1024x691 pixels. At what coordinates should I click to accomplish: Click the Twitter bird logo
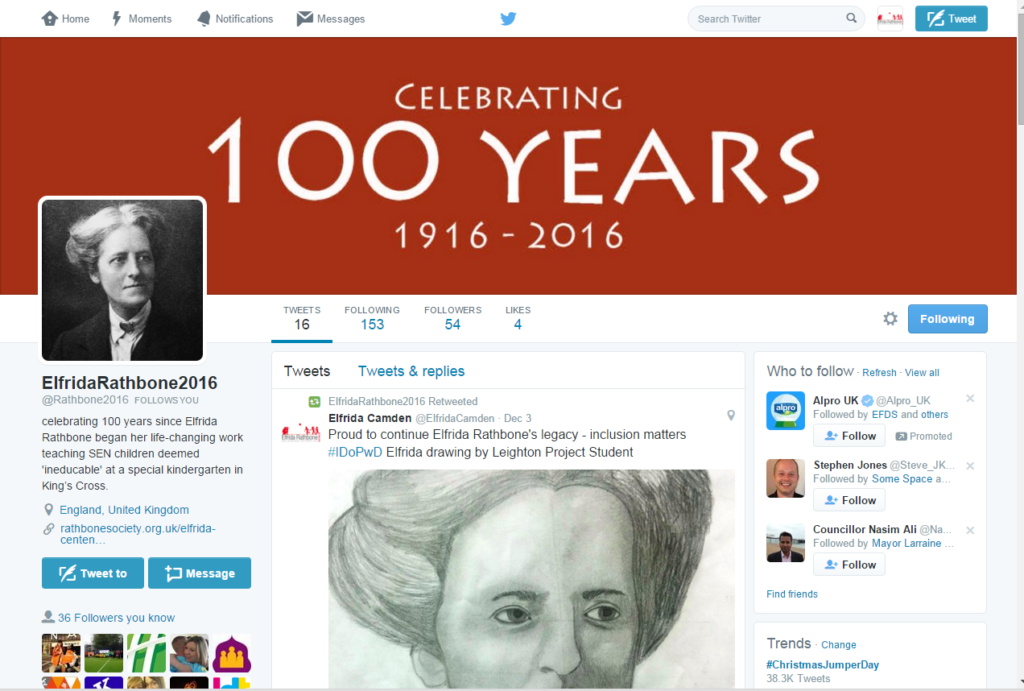[508, 18]
